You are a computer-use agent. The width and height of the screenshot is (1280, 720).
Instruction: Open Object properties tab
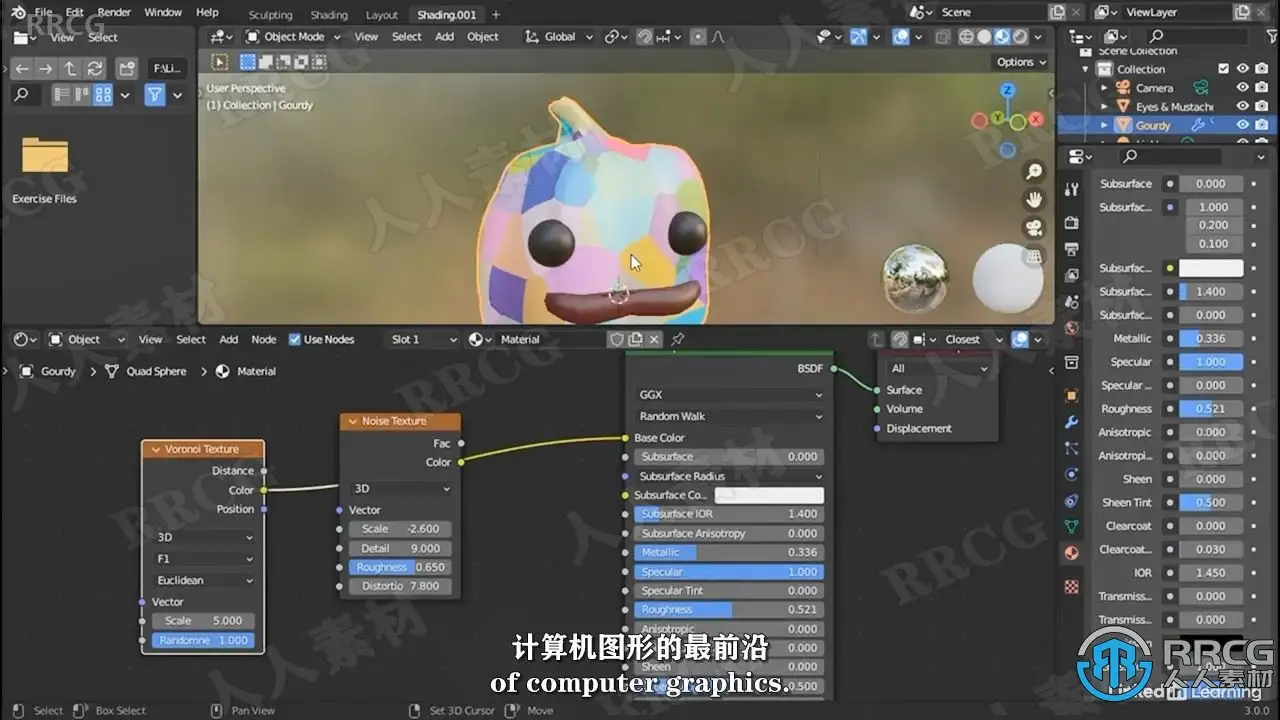click(x=1072, y=396)
